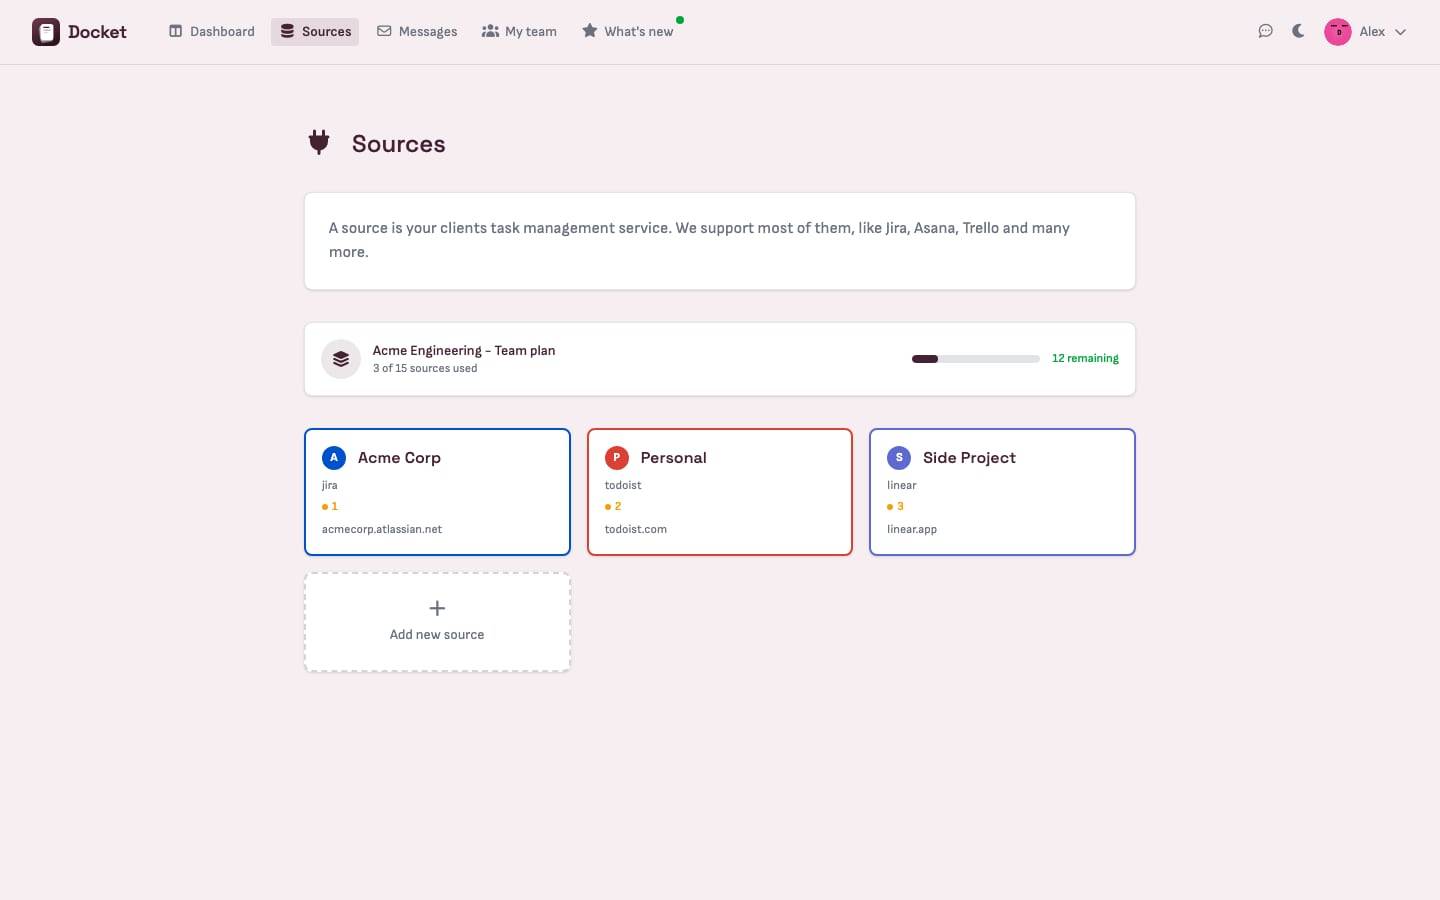The height and width of the screenshot is (900, 1440).
Task: Click the Add new source label
Action: (x=437, y=635)
